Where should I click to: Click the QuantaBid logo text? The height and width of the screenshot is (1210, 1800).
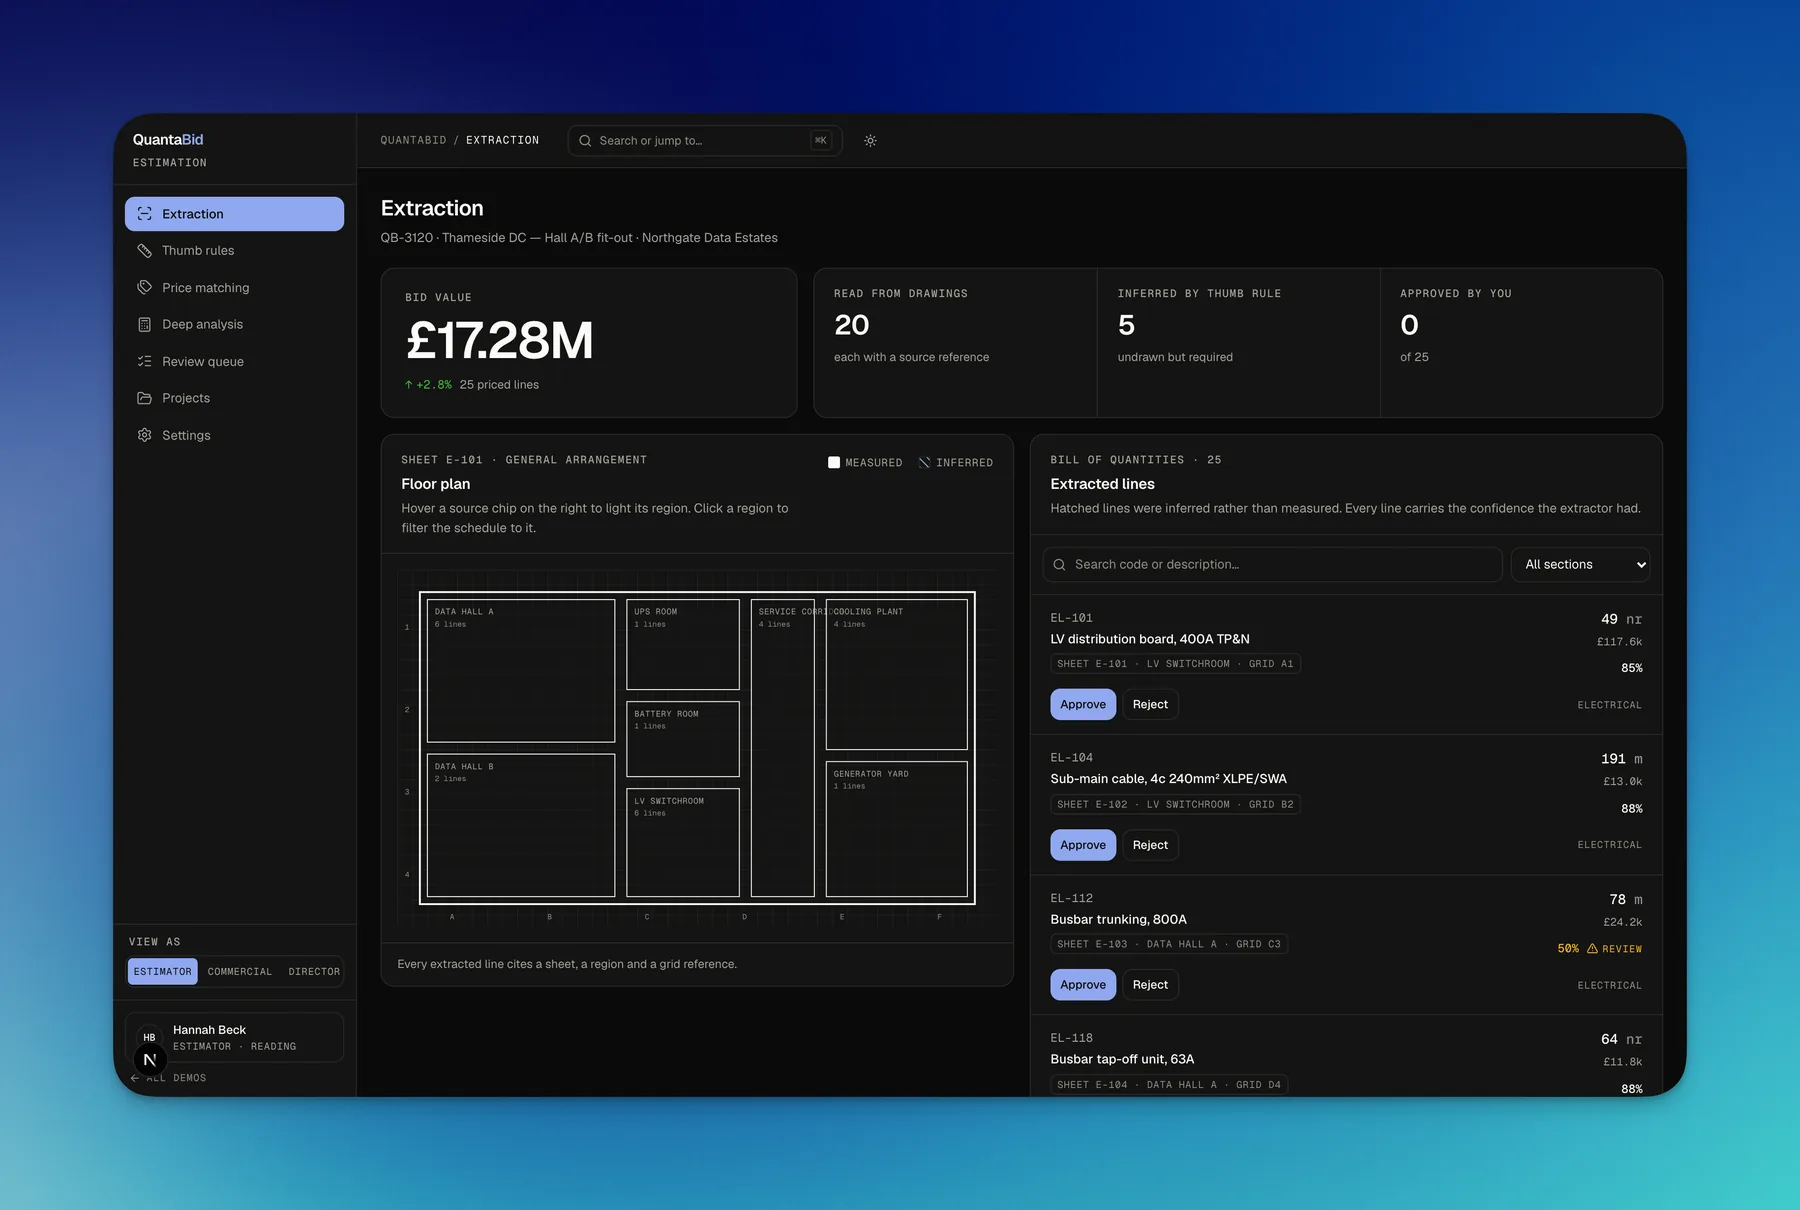pyautogui.click(x=168, y=140)
